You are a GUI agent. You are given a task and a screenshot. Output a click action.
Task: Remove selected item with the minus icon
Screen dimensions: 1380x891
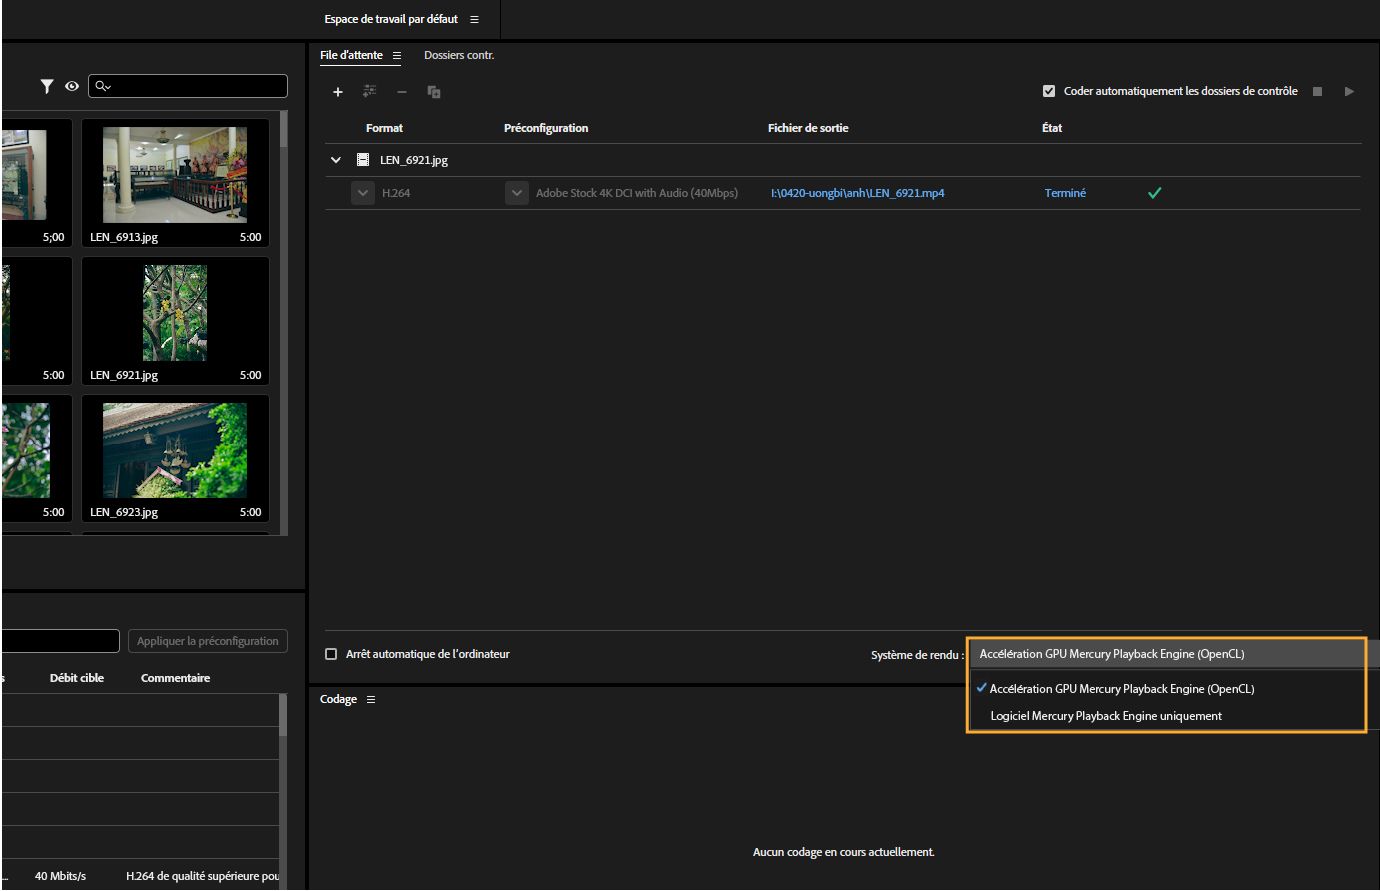point(401,91)
